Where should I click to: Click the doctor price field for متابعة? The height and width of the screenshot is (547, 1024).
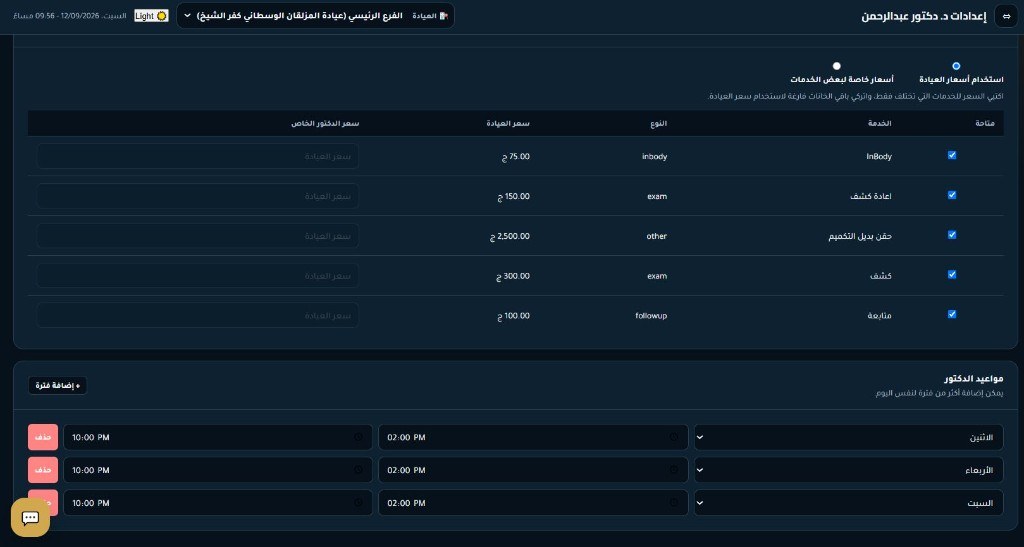point(198,316)
